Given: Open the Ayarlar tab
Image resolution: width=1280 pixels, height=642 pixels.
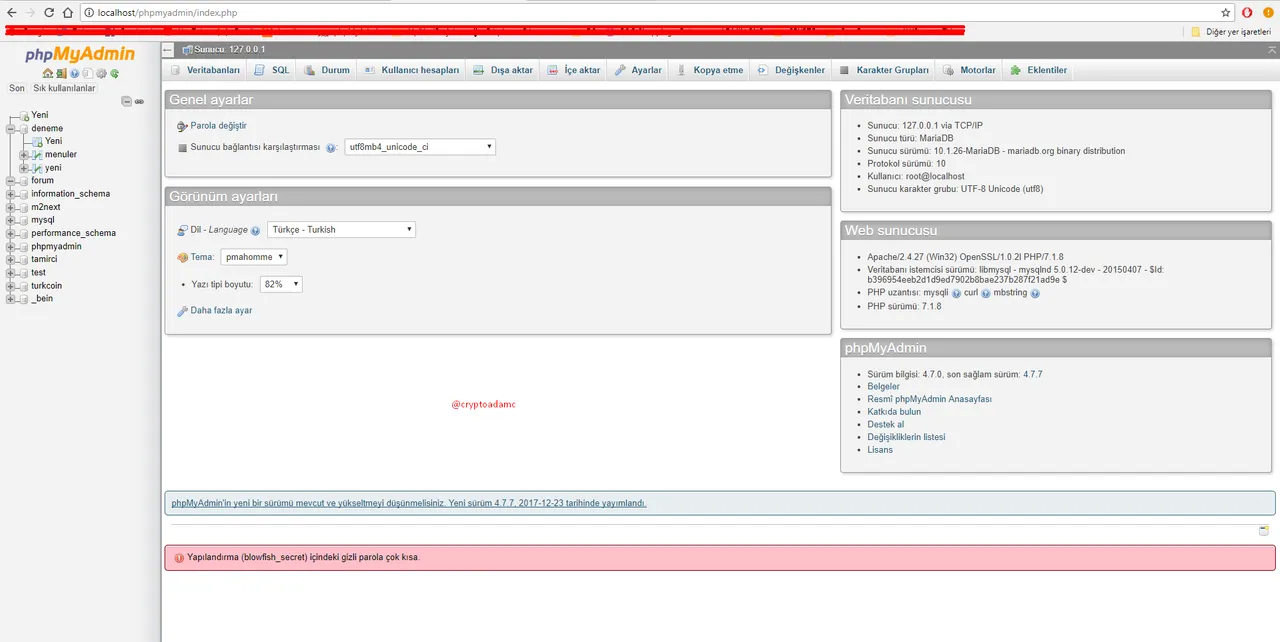Looking at the screenshot, I should point(638,70).
